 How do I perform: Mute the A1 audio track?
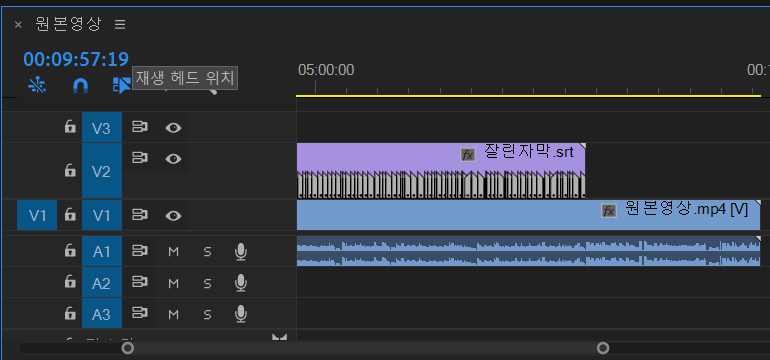173,252
